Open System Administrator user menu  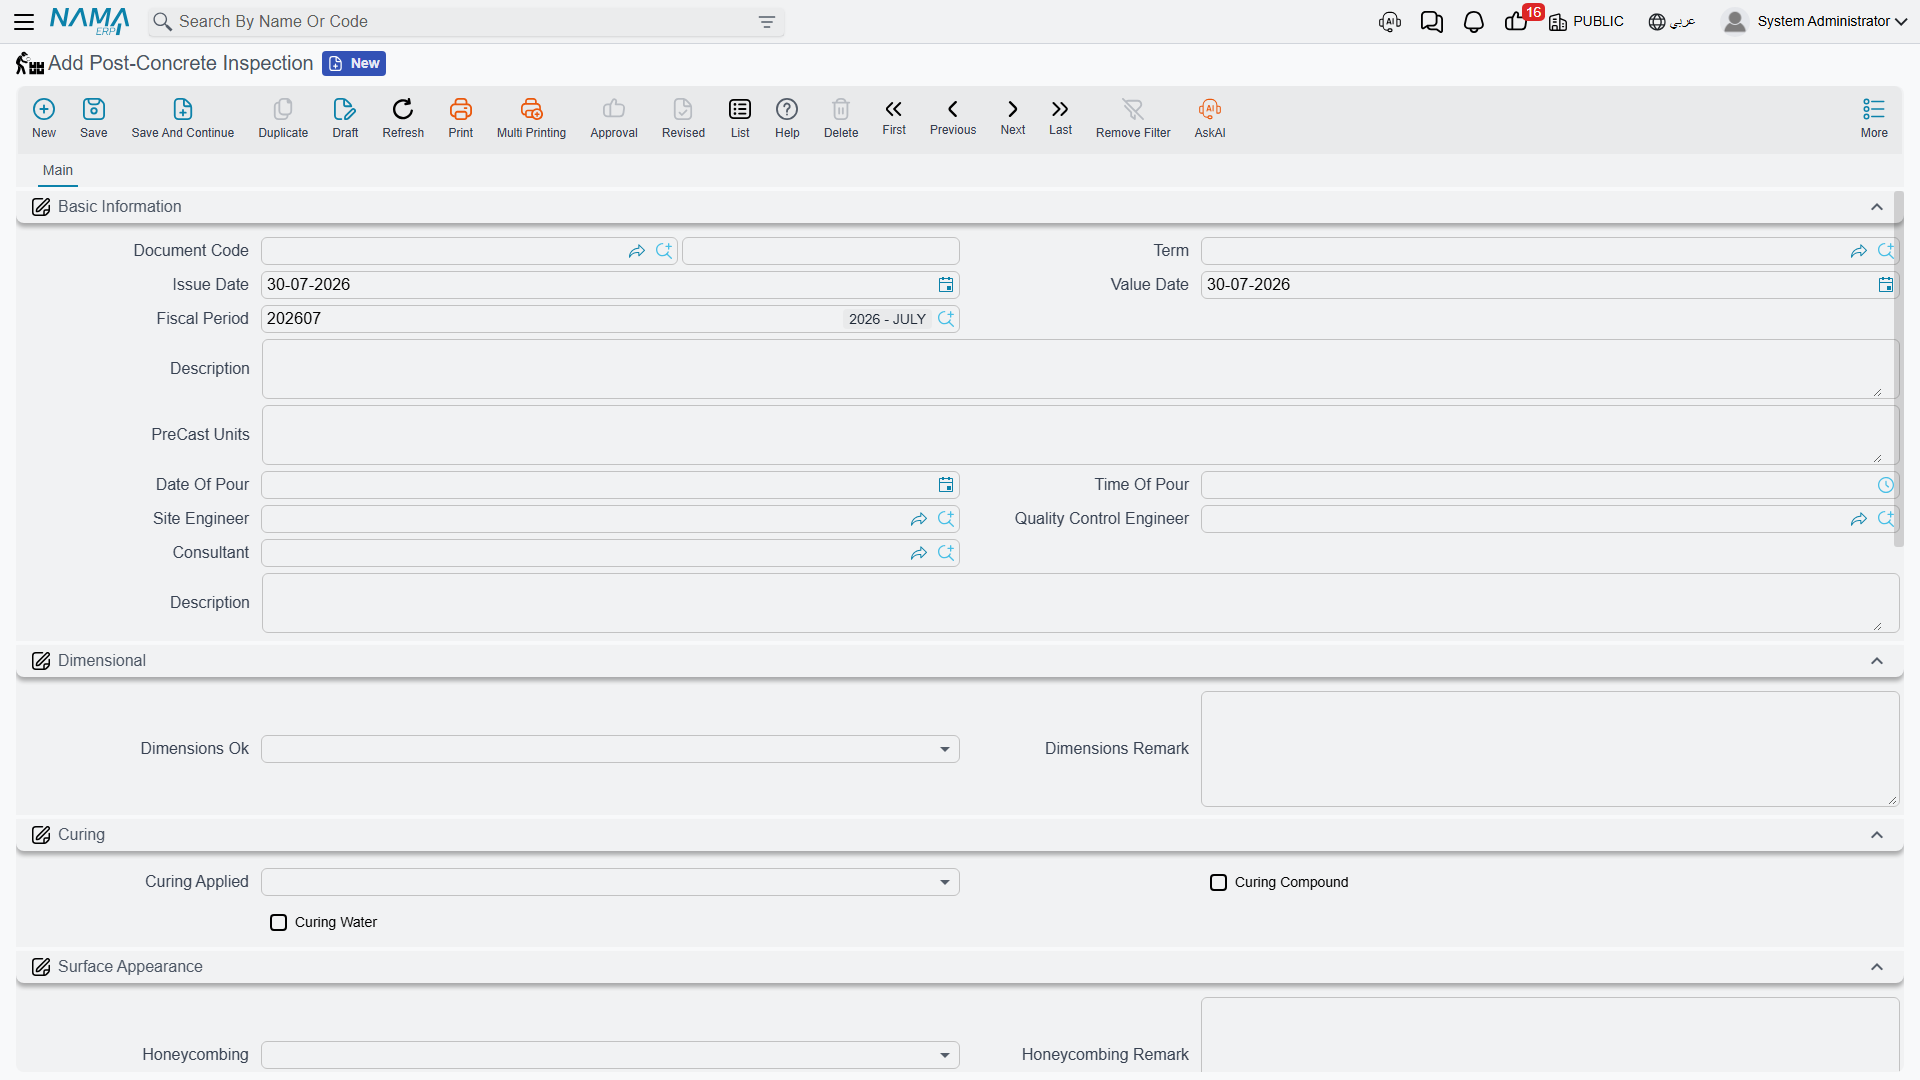[1814, 21]
